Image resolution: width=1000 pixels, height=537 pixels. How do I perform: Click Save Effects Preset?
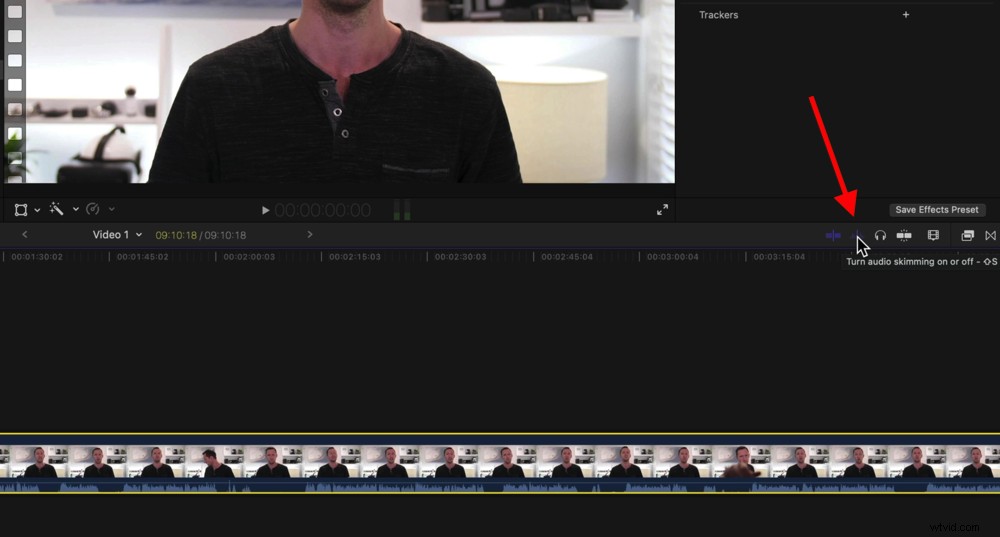(x=936, y=209)
